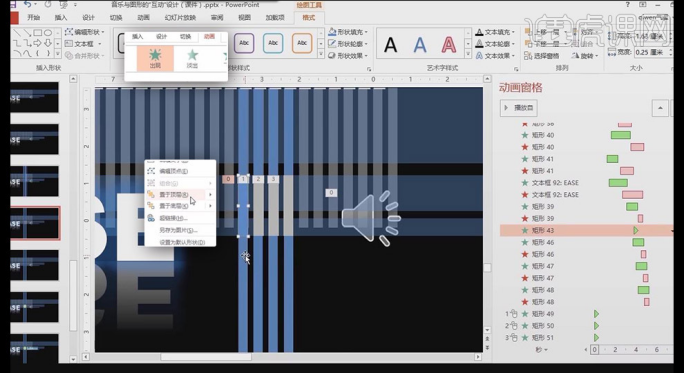Open the 秒 timeline zoom dropdown
The width and height of the screenshot is (684, 373).
tap(541, 349)
